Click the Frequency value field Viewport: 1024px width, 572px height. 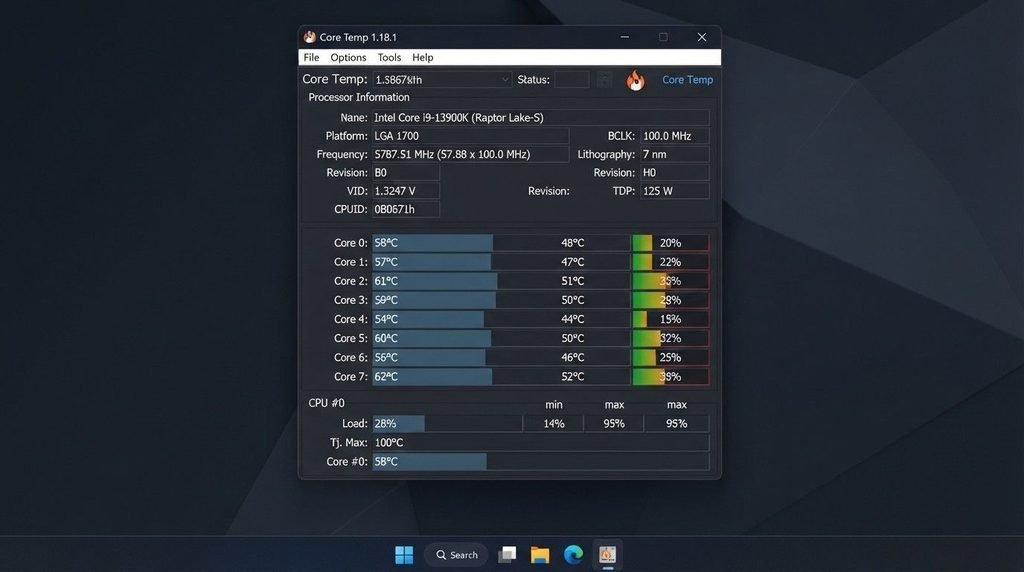click(x=470, y=154)
